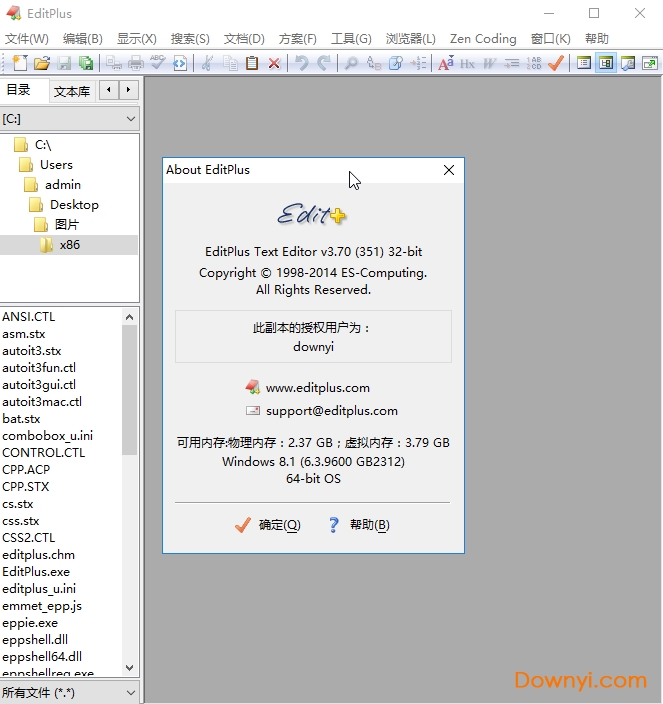Click the 确定(Q) button in About dialog
Image resolution: width=663 pixels, height=704 pixels.
click(x=268, y=524)
